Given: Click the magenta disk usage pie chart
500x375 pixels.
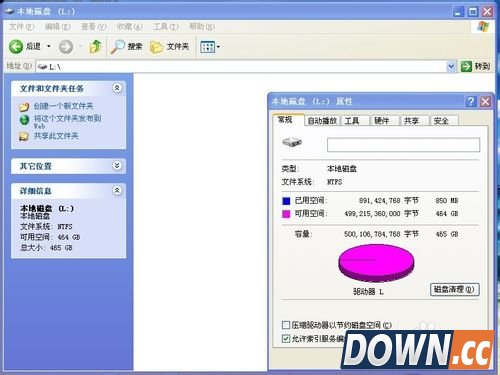Looking at the screenshot, I should pyautogui.click(x=376, y=263).
